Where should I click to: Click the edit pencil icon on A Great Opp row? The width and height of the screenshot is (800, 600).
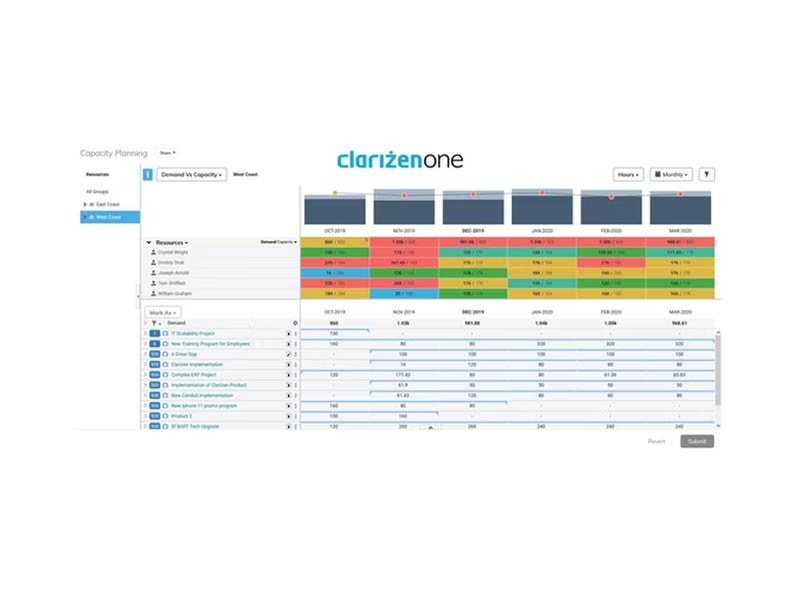click(289, 354)
